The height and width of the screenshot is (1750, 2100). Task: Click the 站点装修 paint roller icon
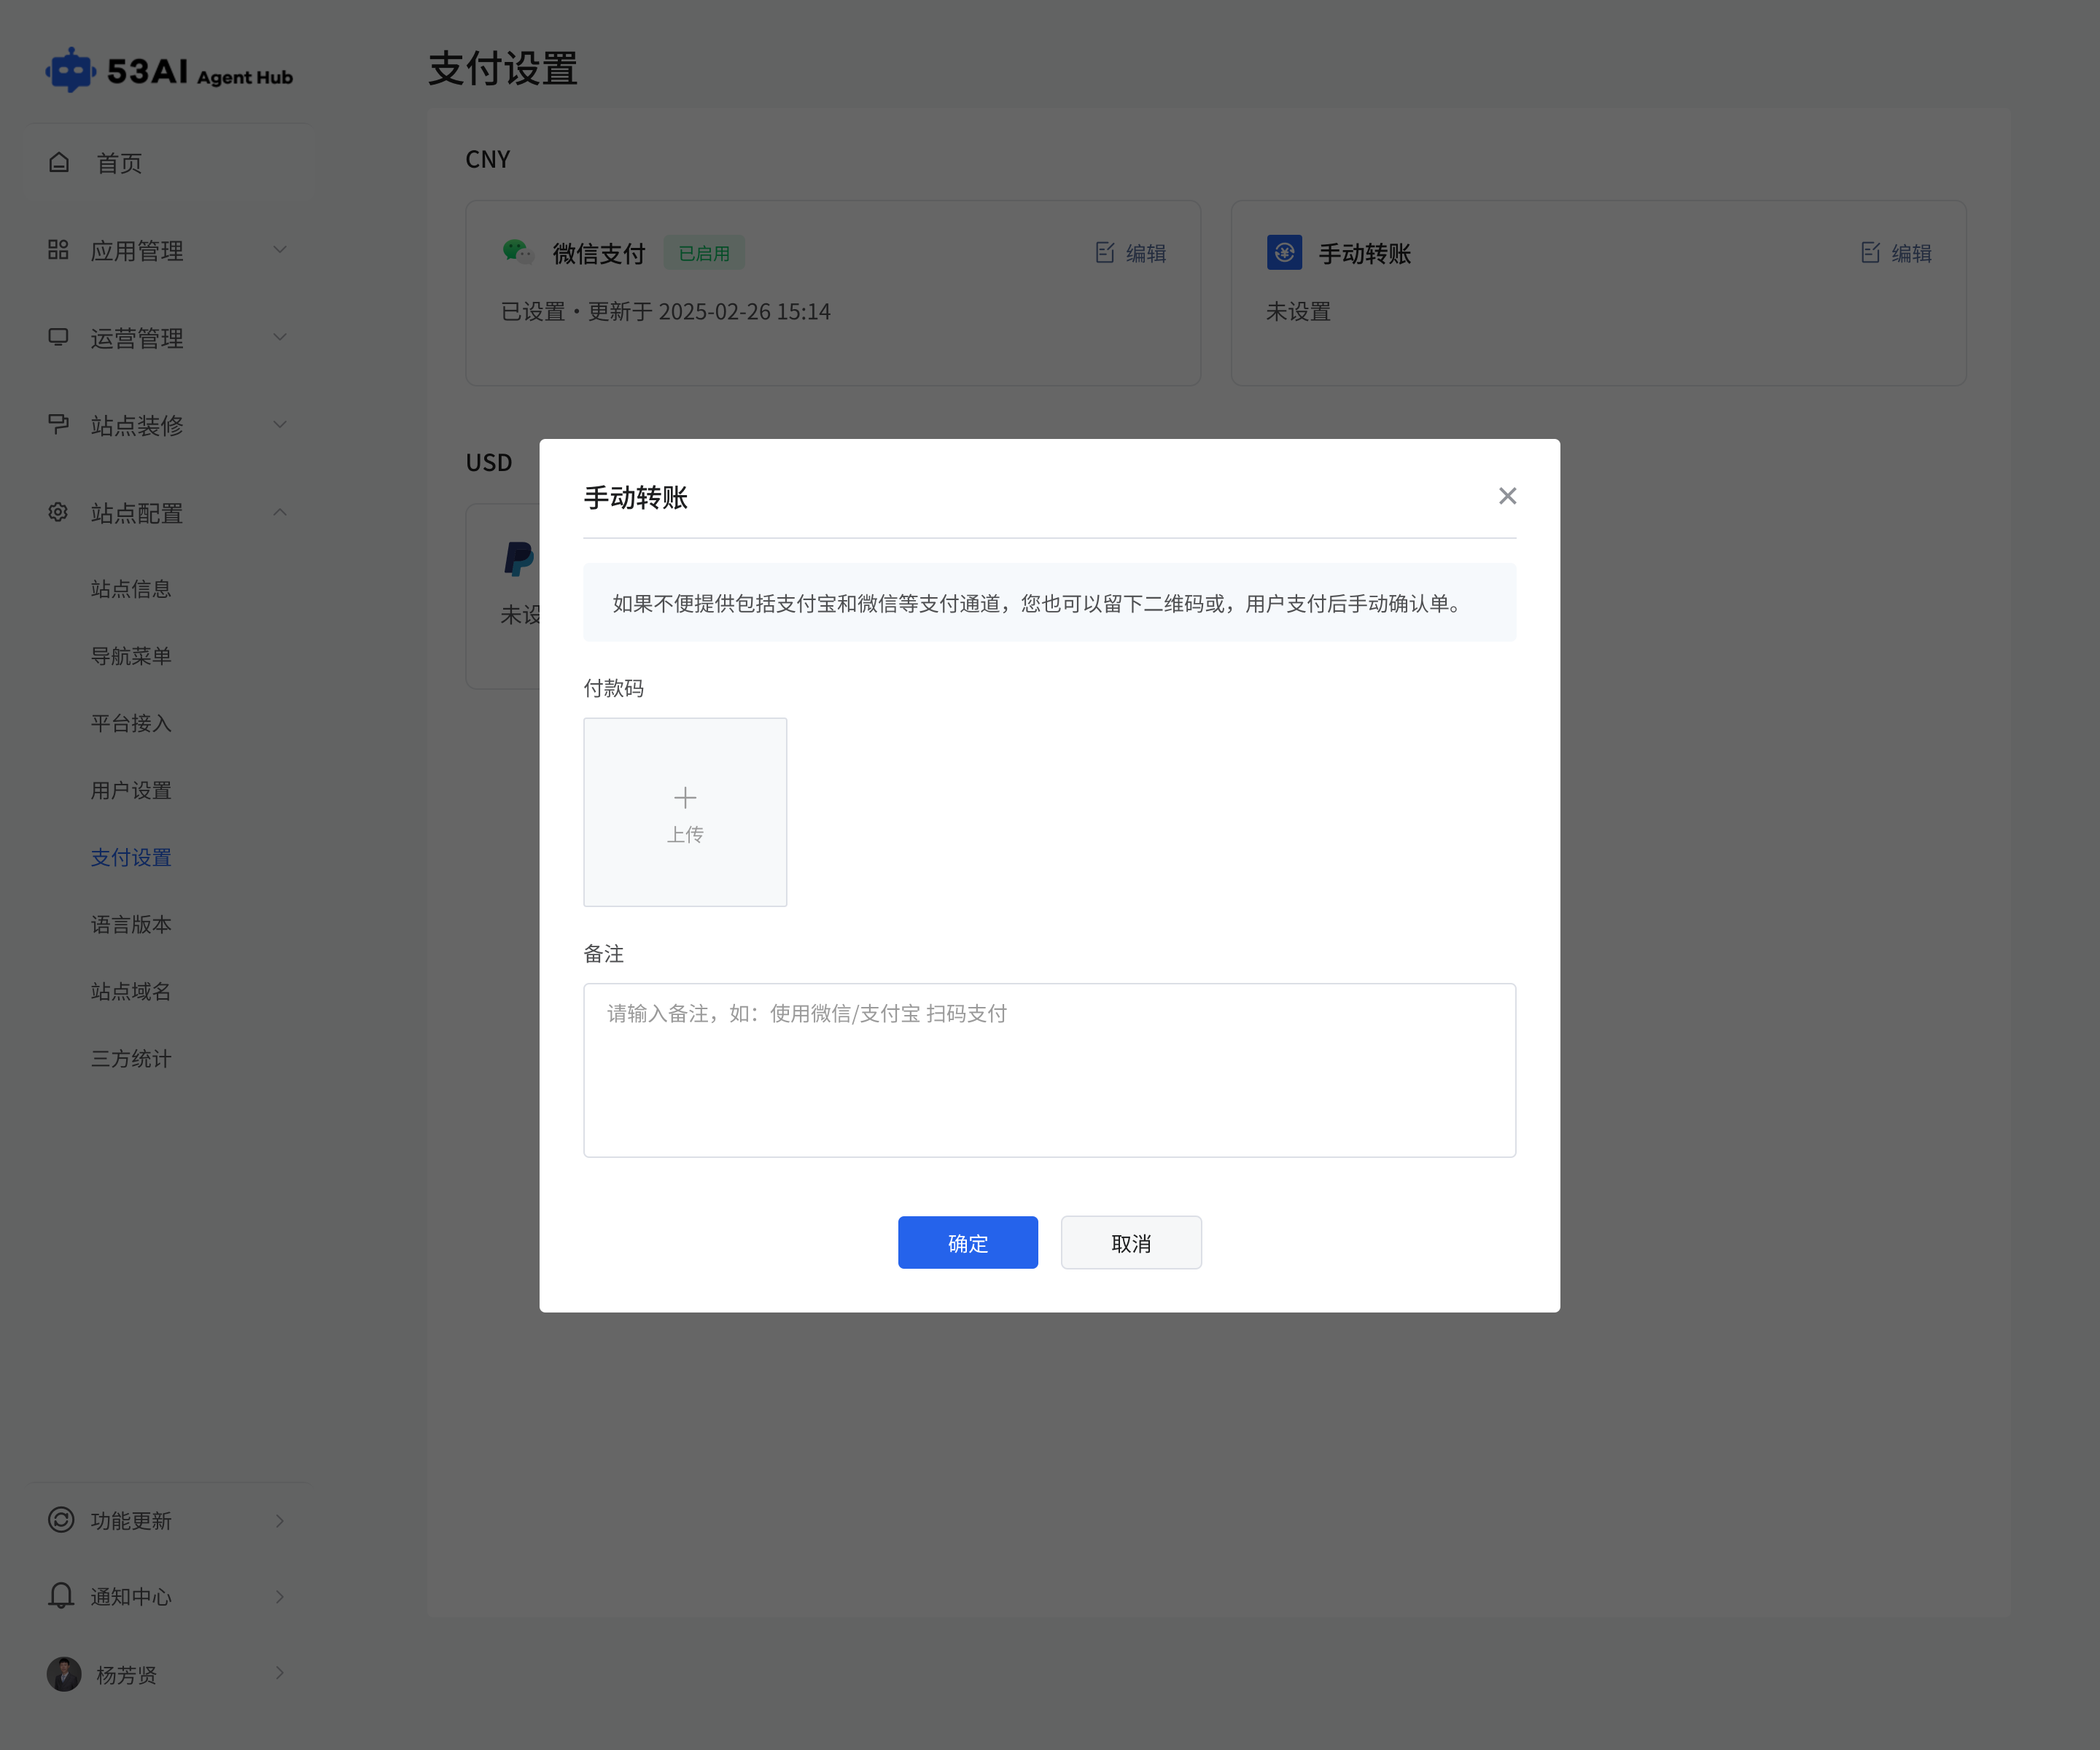coord(58,424)
